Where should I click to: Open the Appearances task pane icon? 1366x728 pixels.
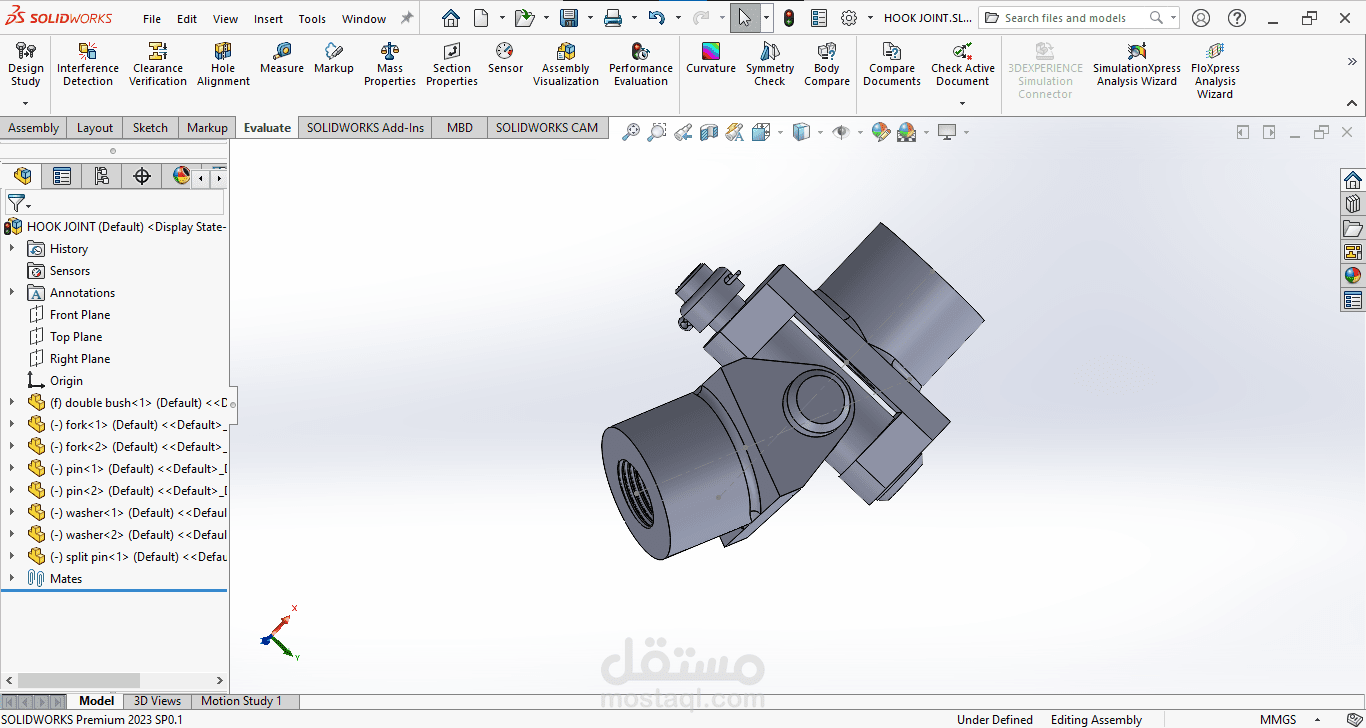click(x=1353, y=276)
